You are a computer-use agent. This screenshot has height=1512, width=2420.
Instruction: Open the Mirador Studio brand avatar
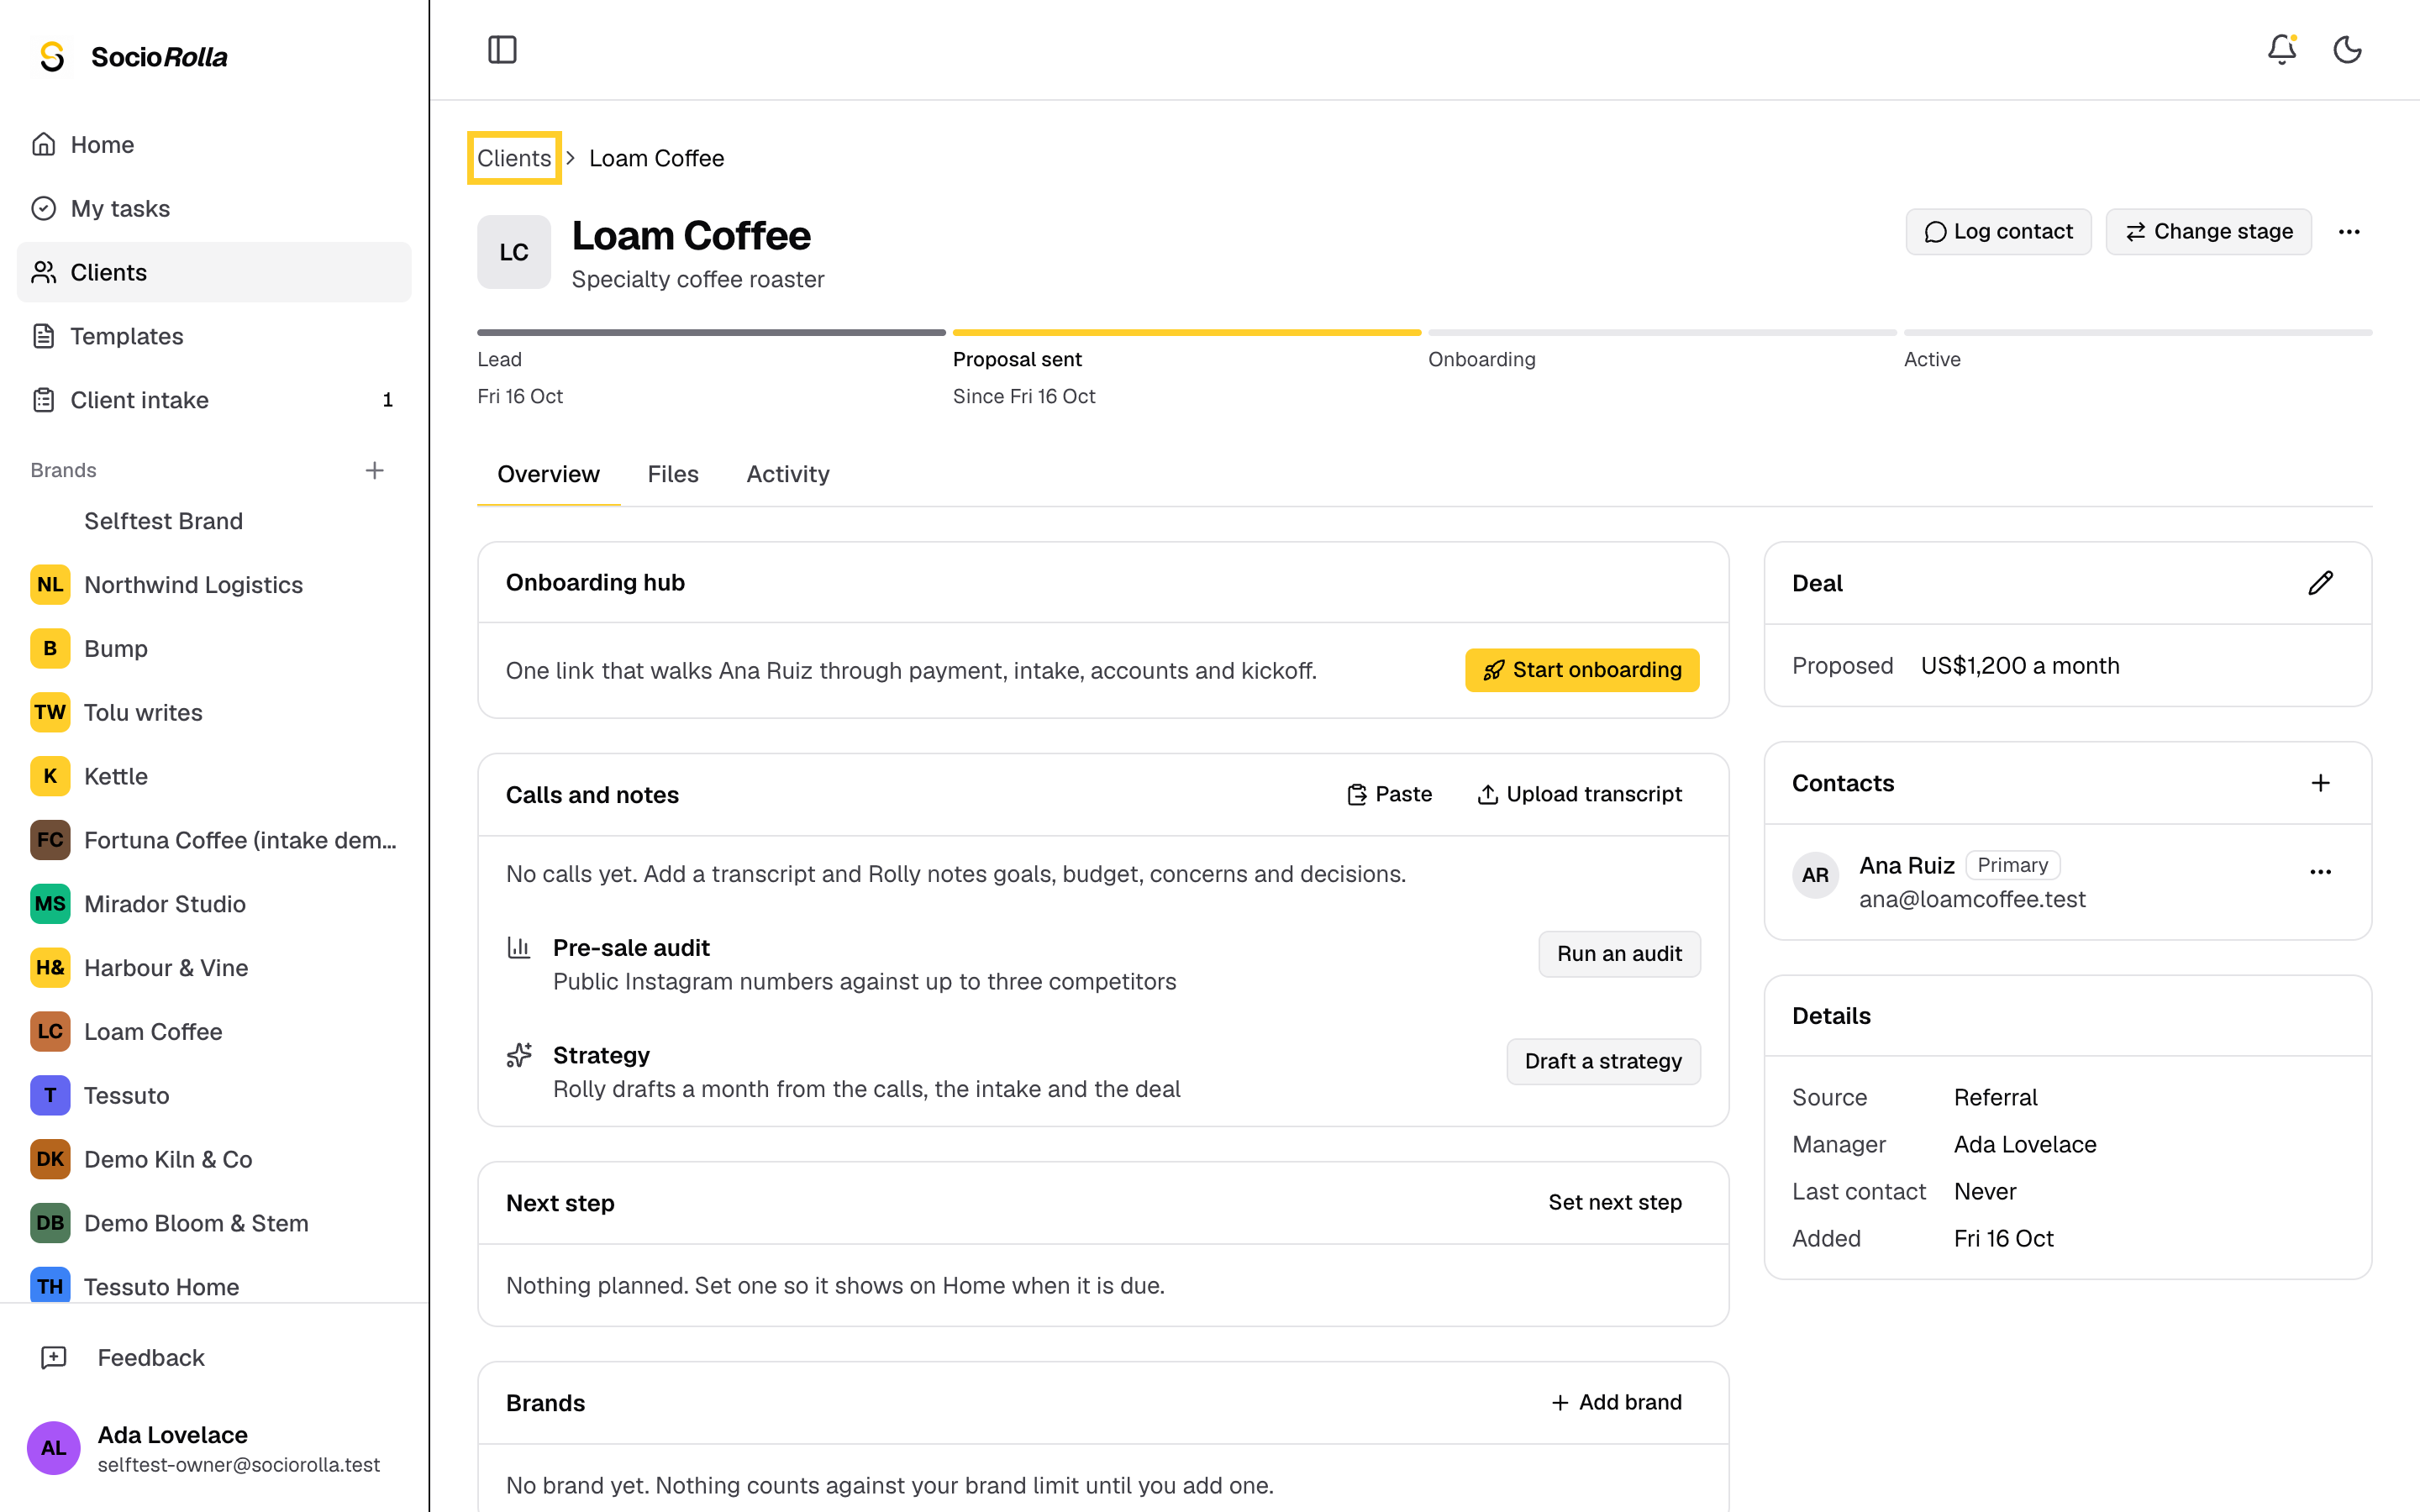(50, 904)
